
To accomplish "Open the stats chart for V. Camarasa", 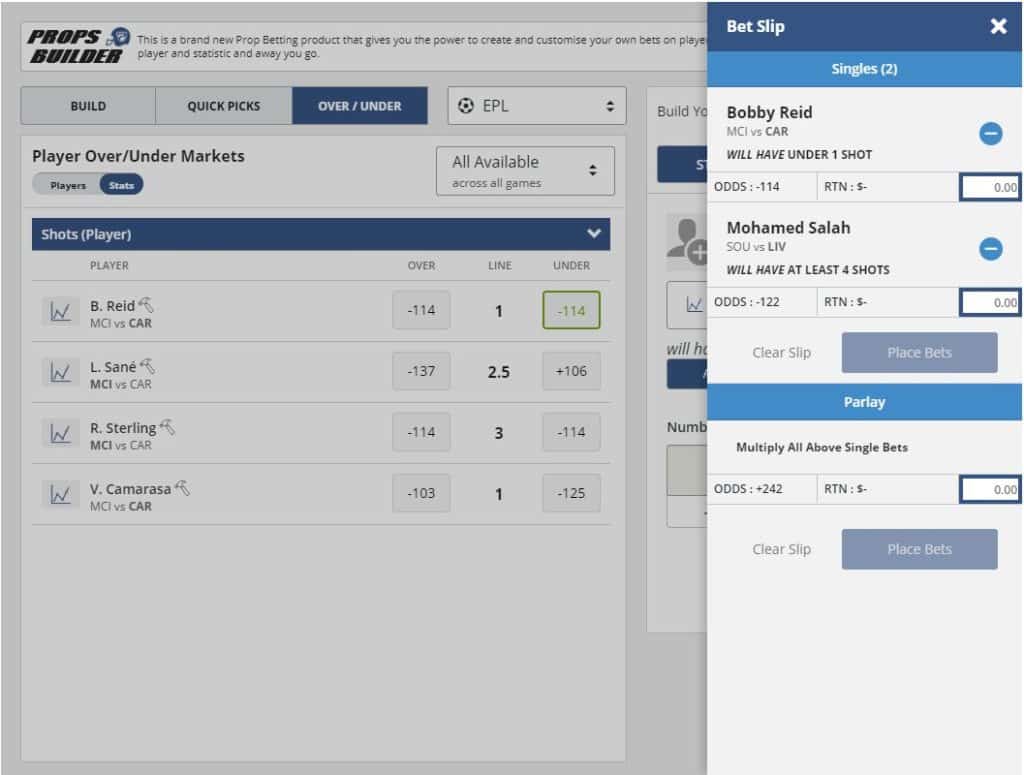I will (60, 494).
